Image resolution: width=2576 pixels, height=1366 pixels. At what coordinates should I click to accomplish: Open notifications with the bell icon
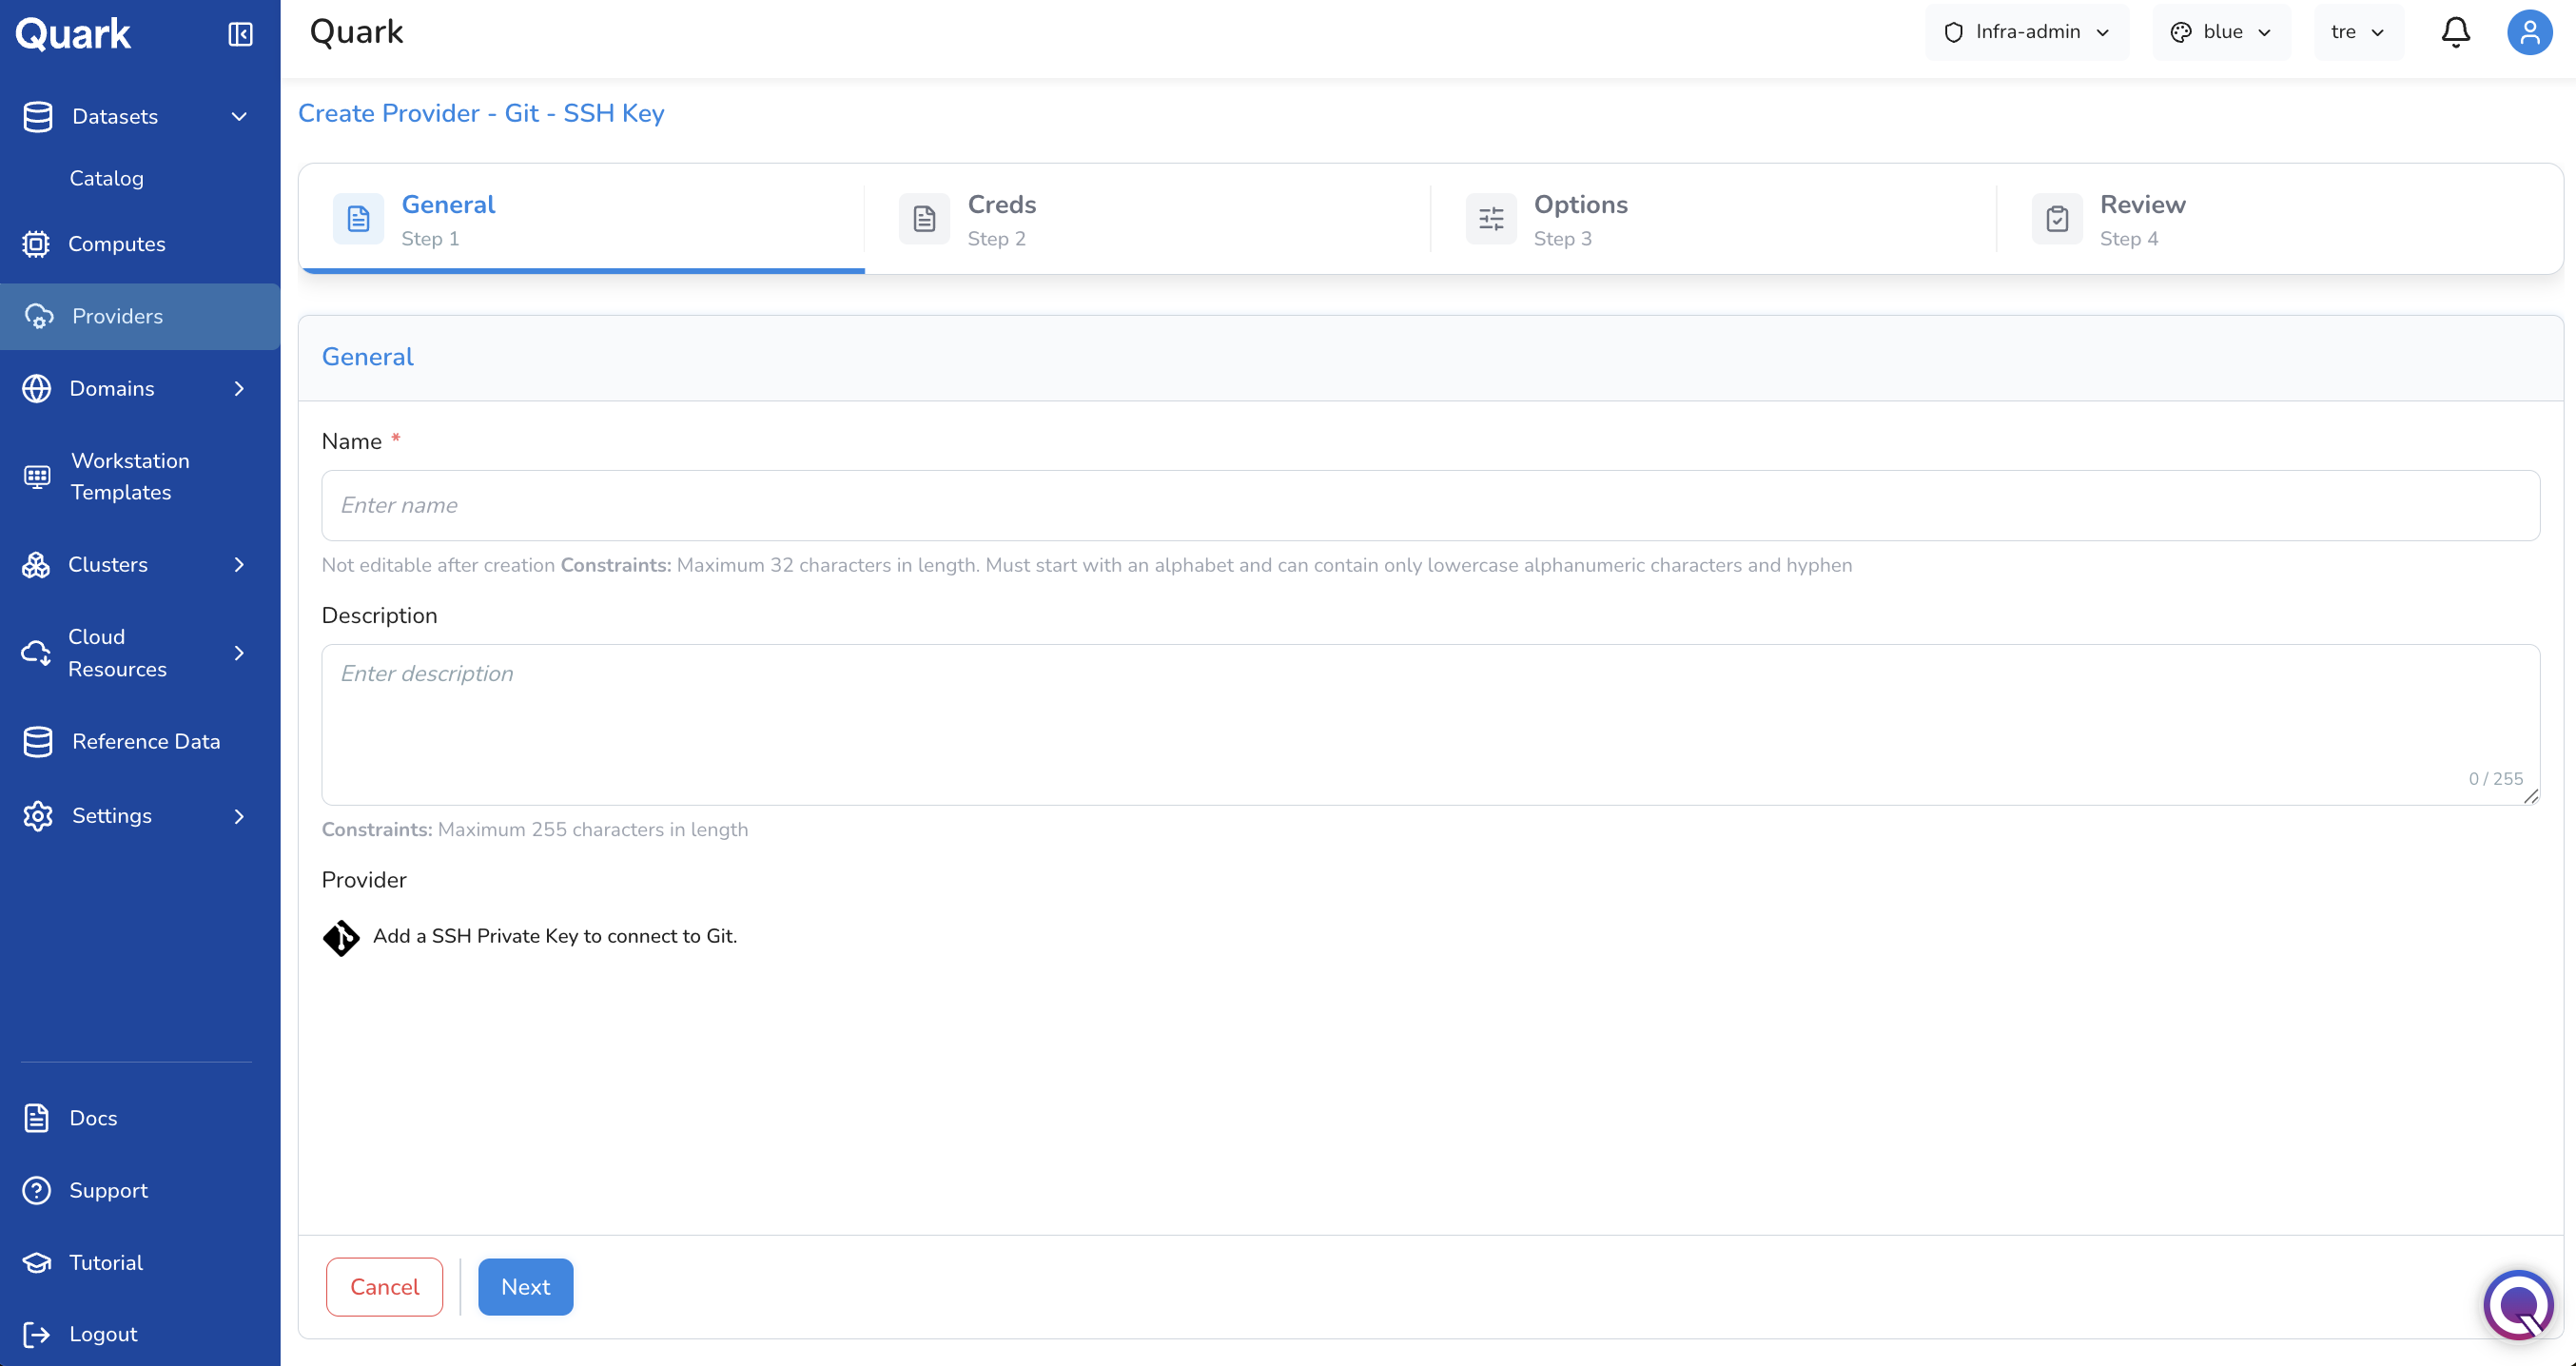(2455, 32)
